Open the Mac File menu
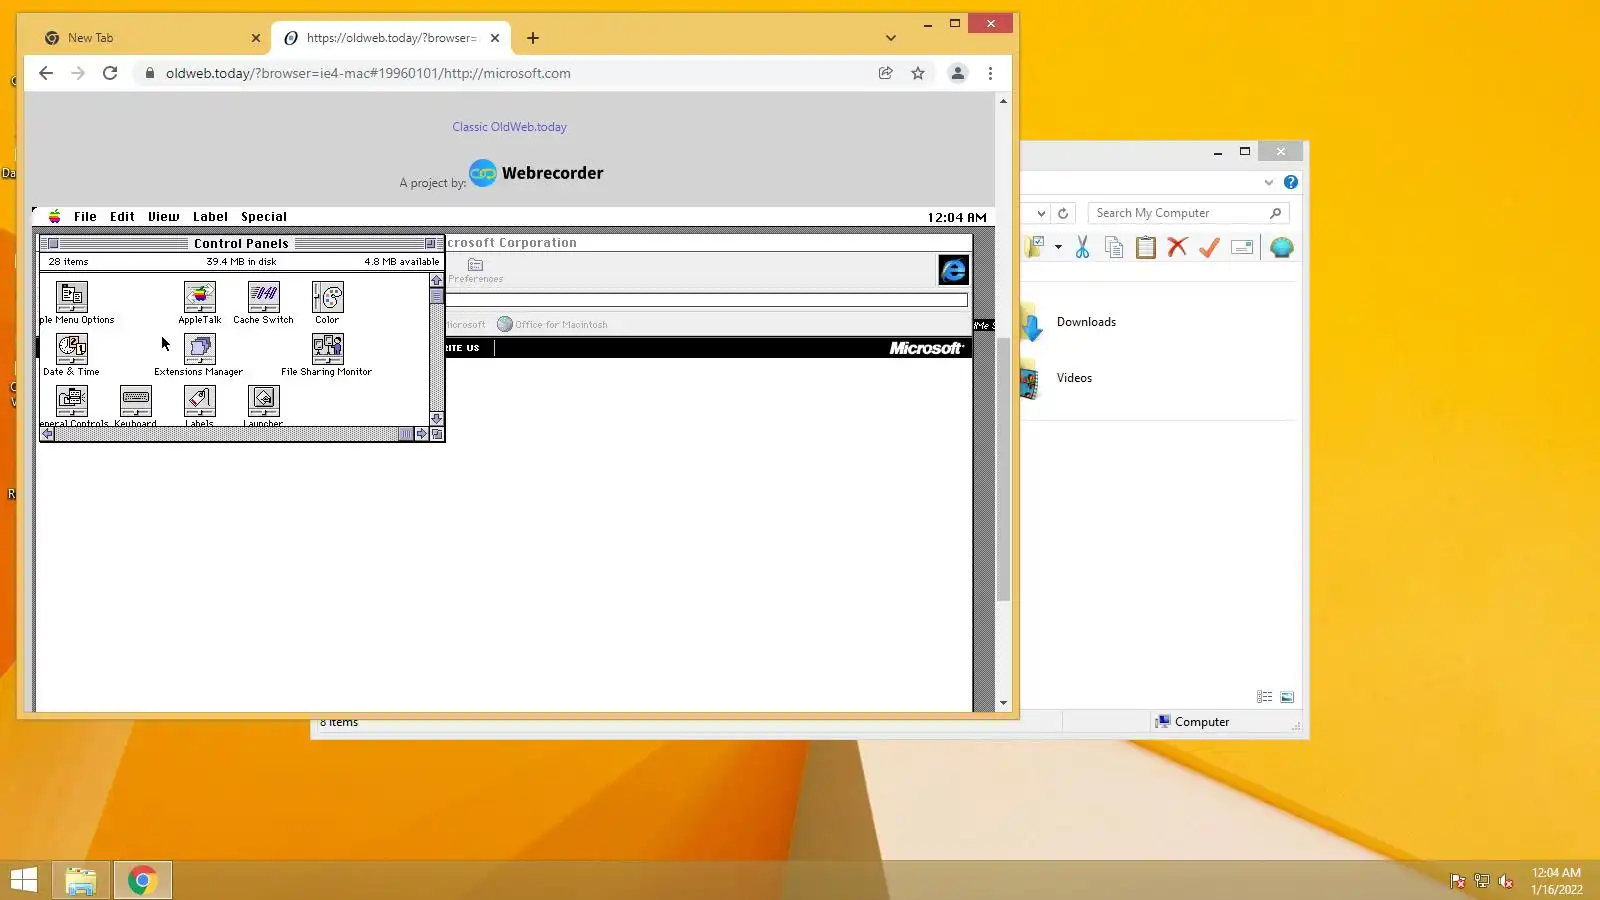1600x900 pixels. click(x=85, y=217)
